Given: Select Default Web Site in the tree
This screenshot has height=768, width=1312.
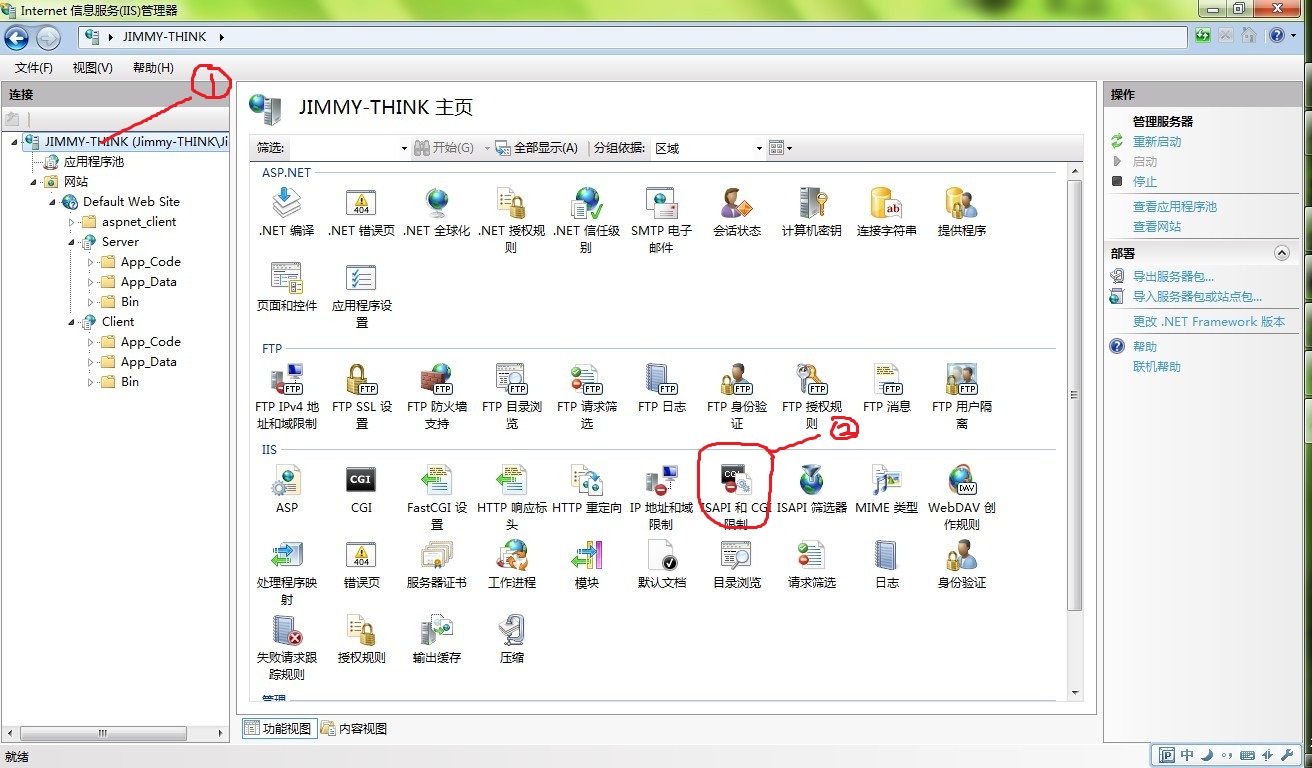Looking at the screenshot, I should 131,202.
